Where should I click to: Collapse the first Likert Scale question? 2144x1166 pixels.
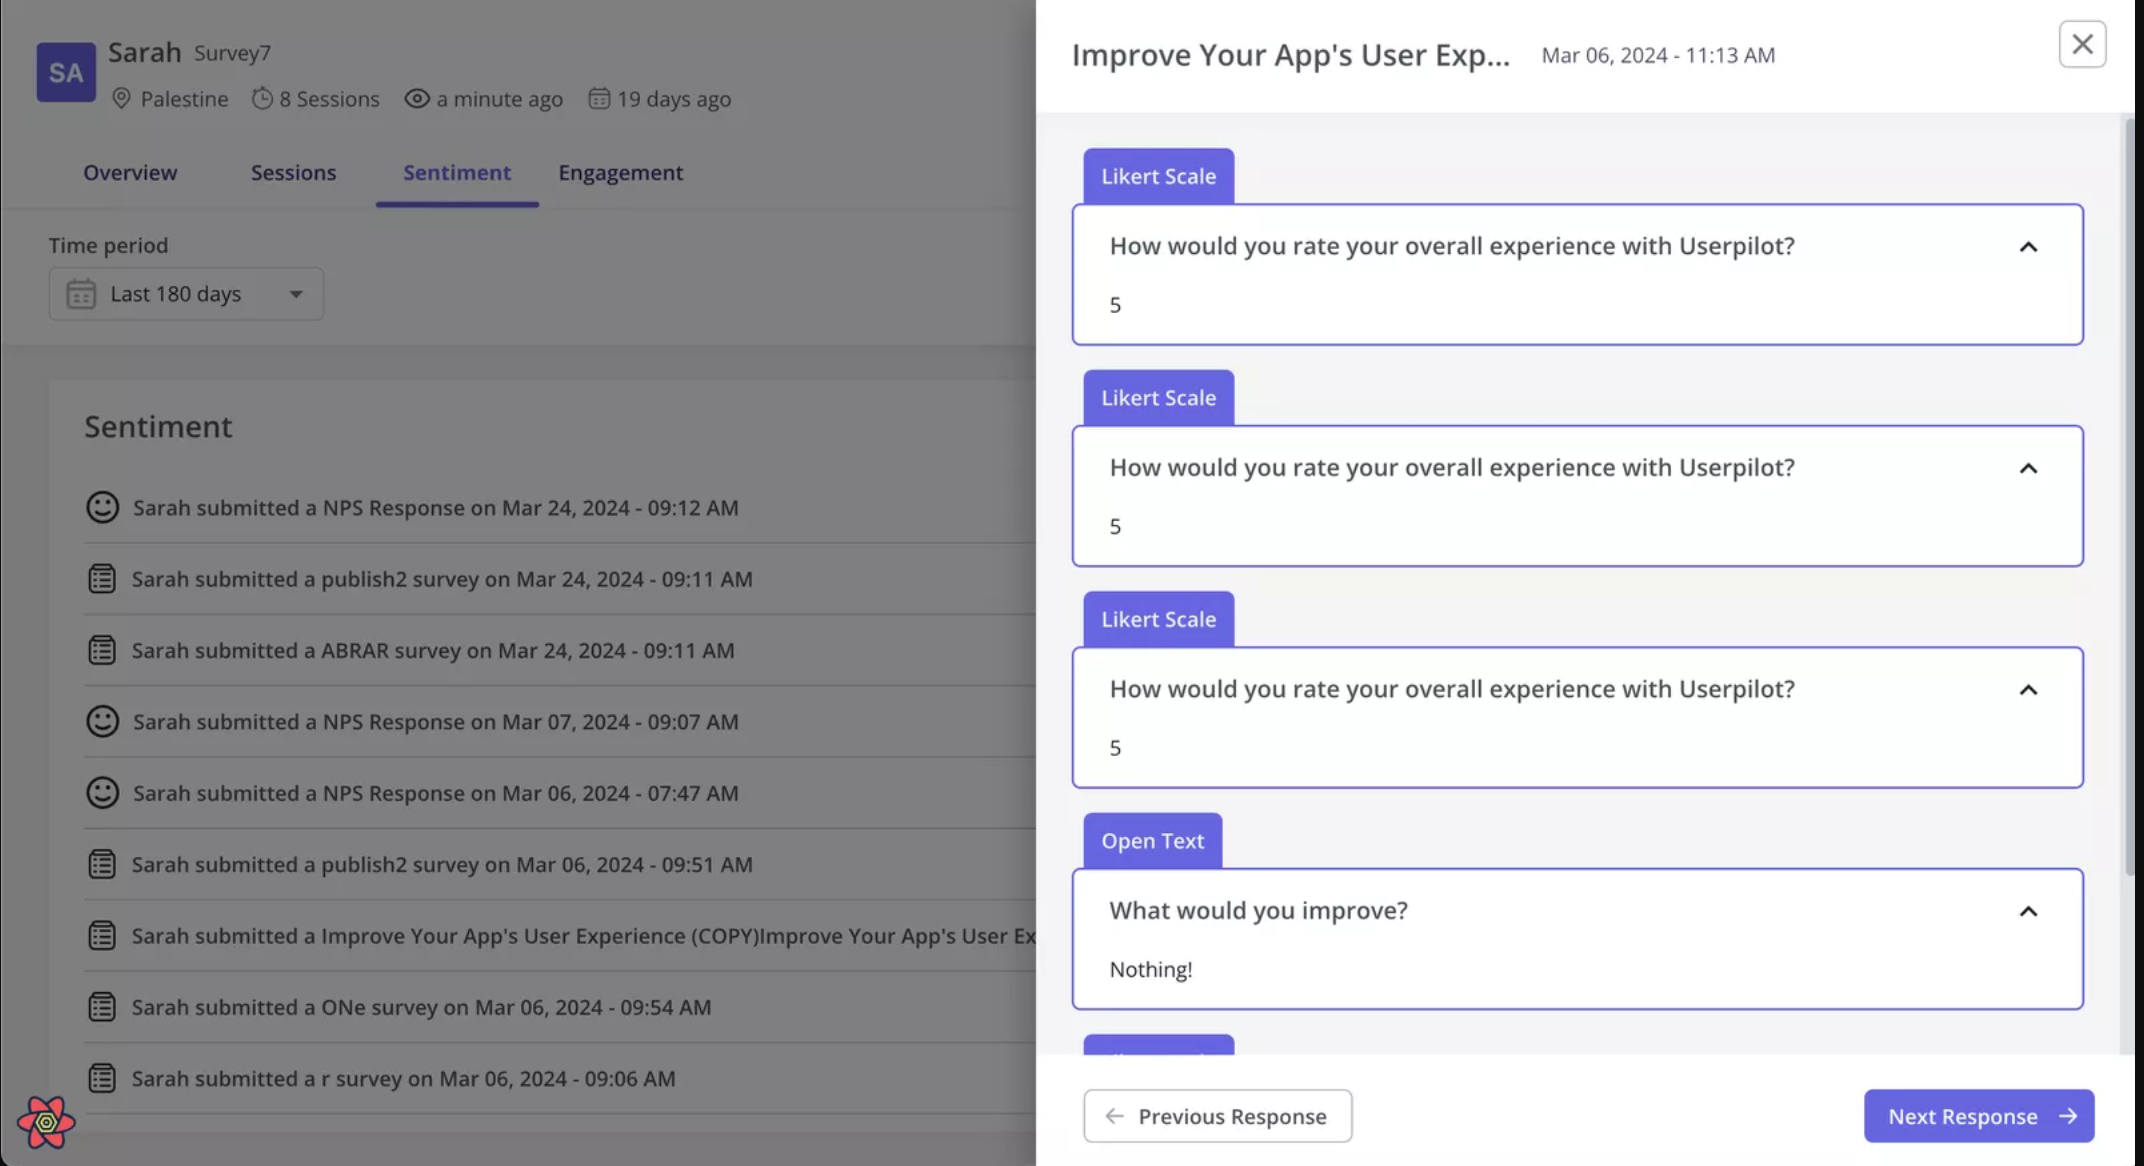pyautogui.click(x=2029, y=246)
